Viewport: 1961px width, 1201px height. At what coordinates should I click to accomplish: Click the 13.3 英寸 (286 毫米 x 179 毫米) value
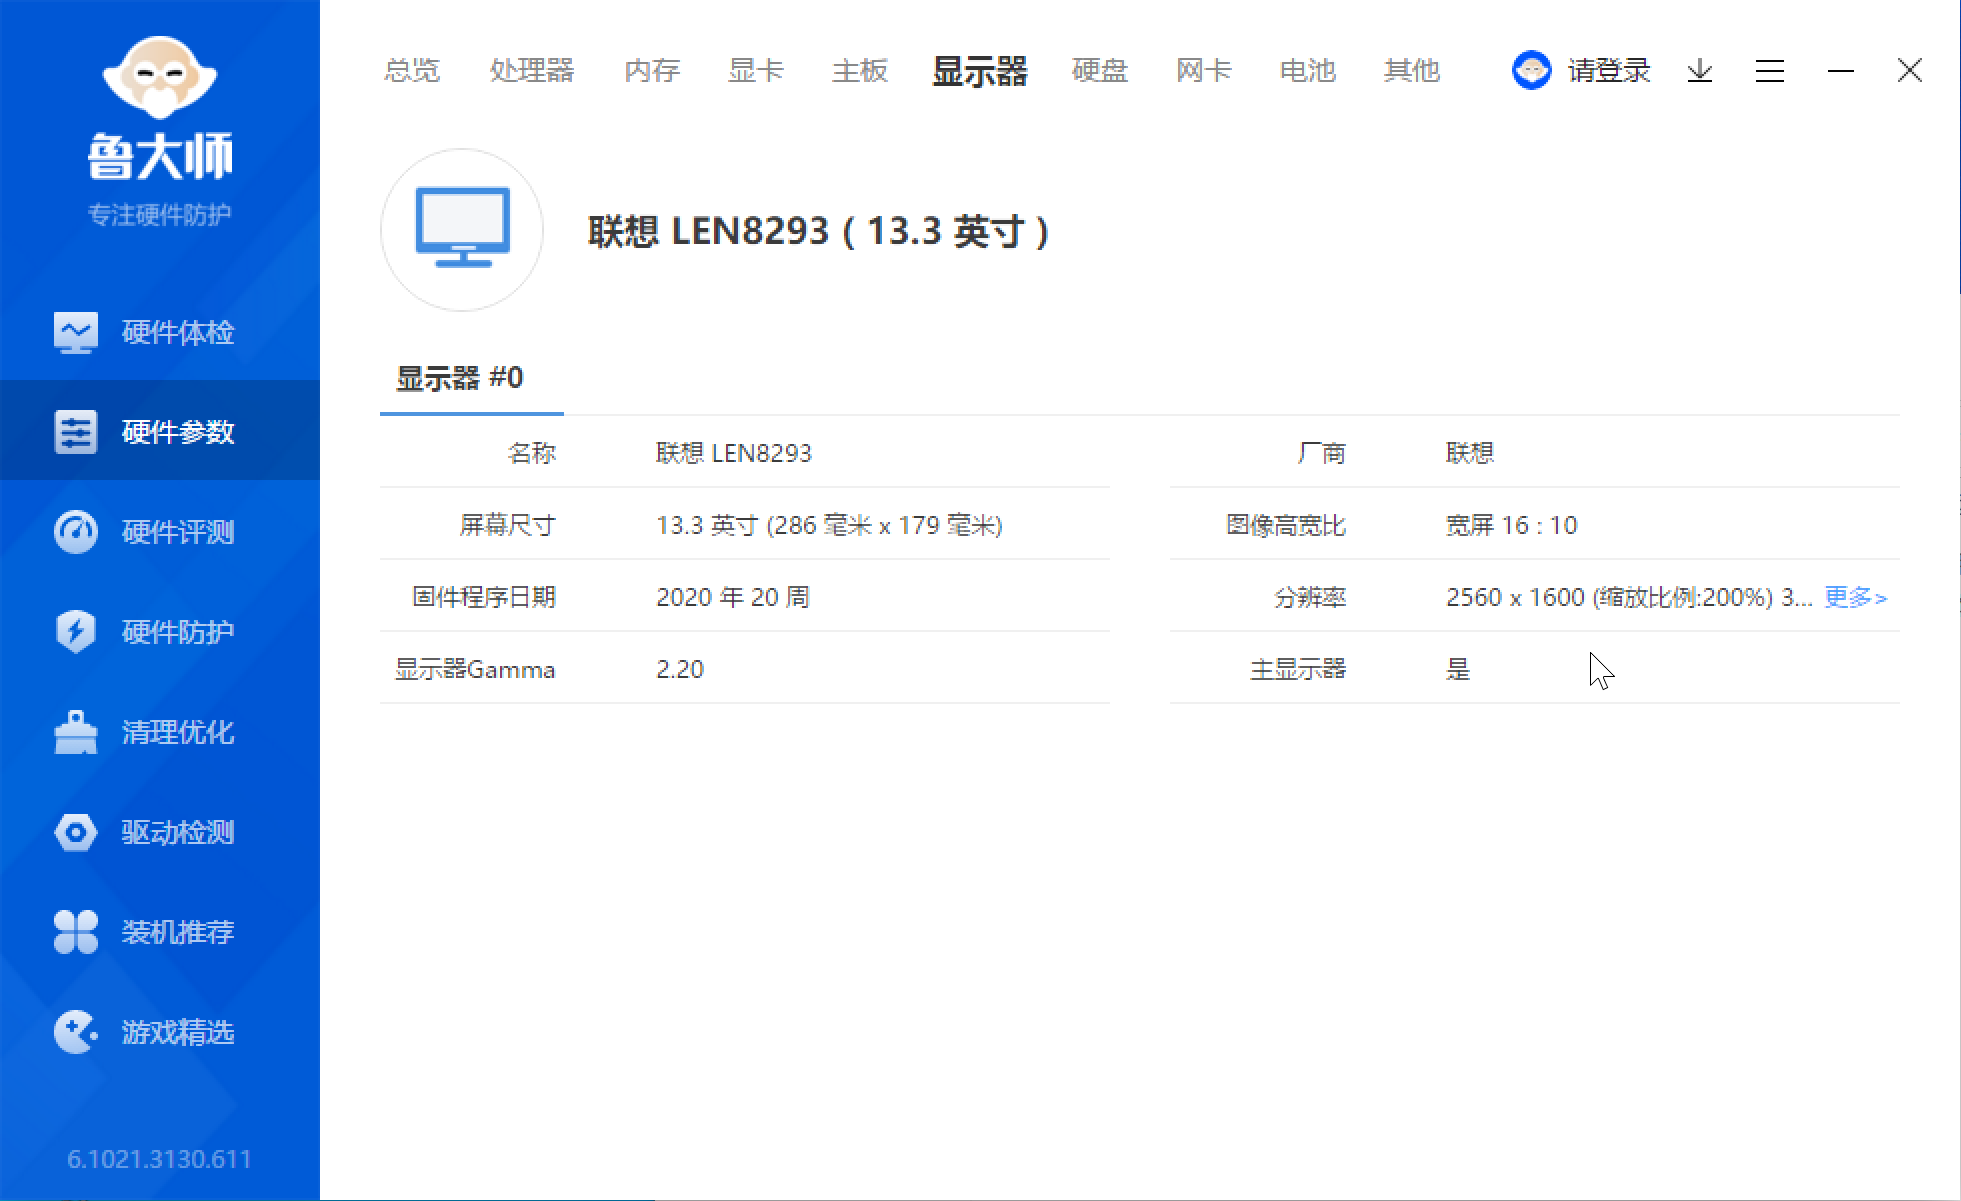tap(830, 525)
